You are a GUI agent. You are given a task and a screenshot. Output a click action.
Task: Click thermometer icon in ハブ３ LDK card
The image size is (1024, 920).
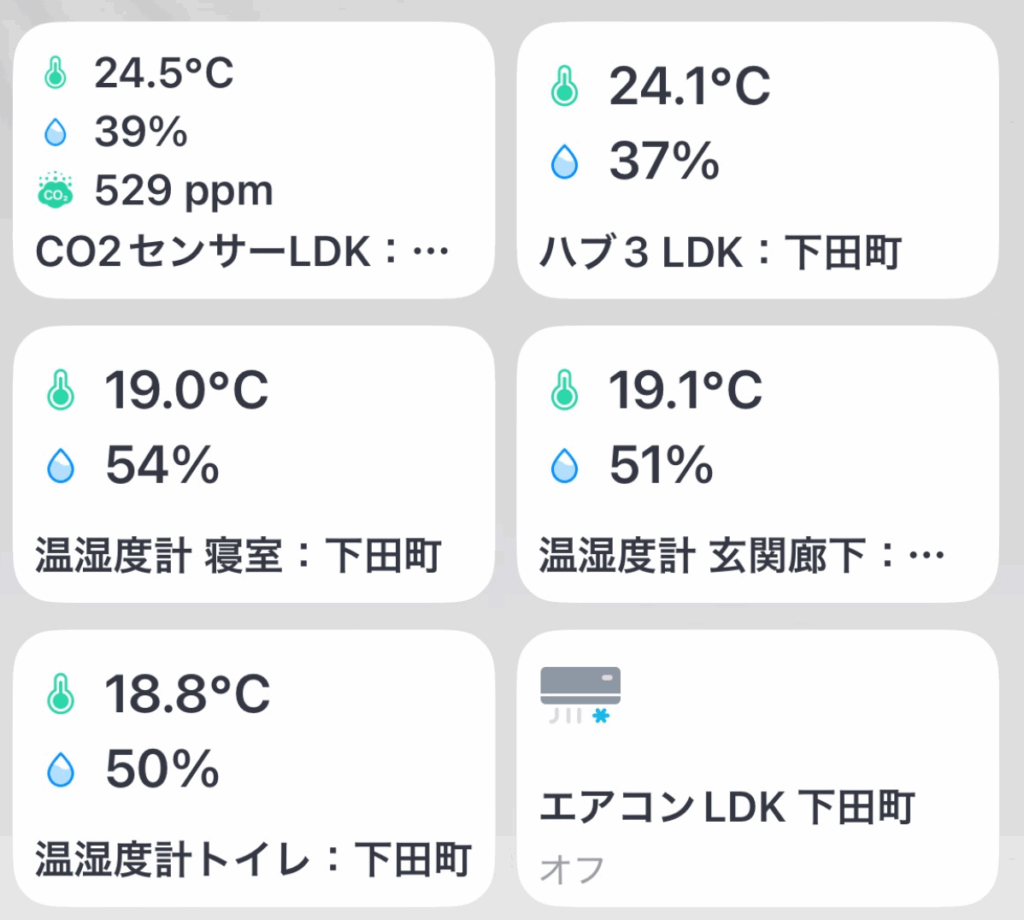click(x=565, y=88)
